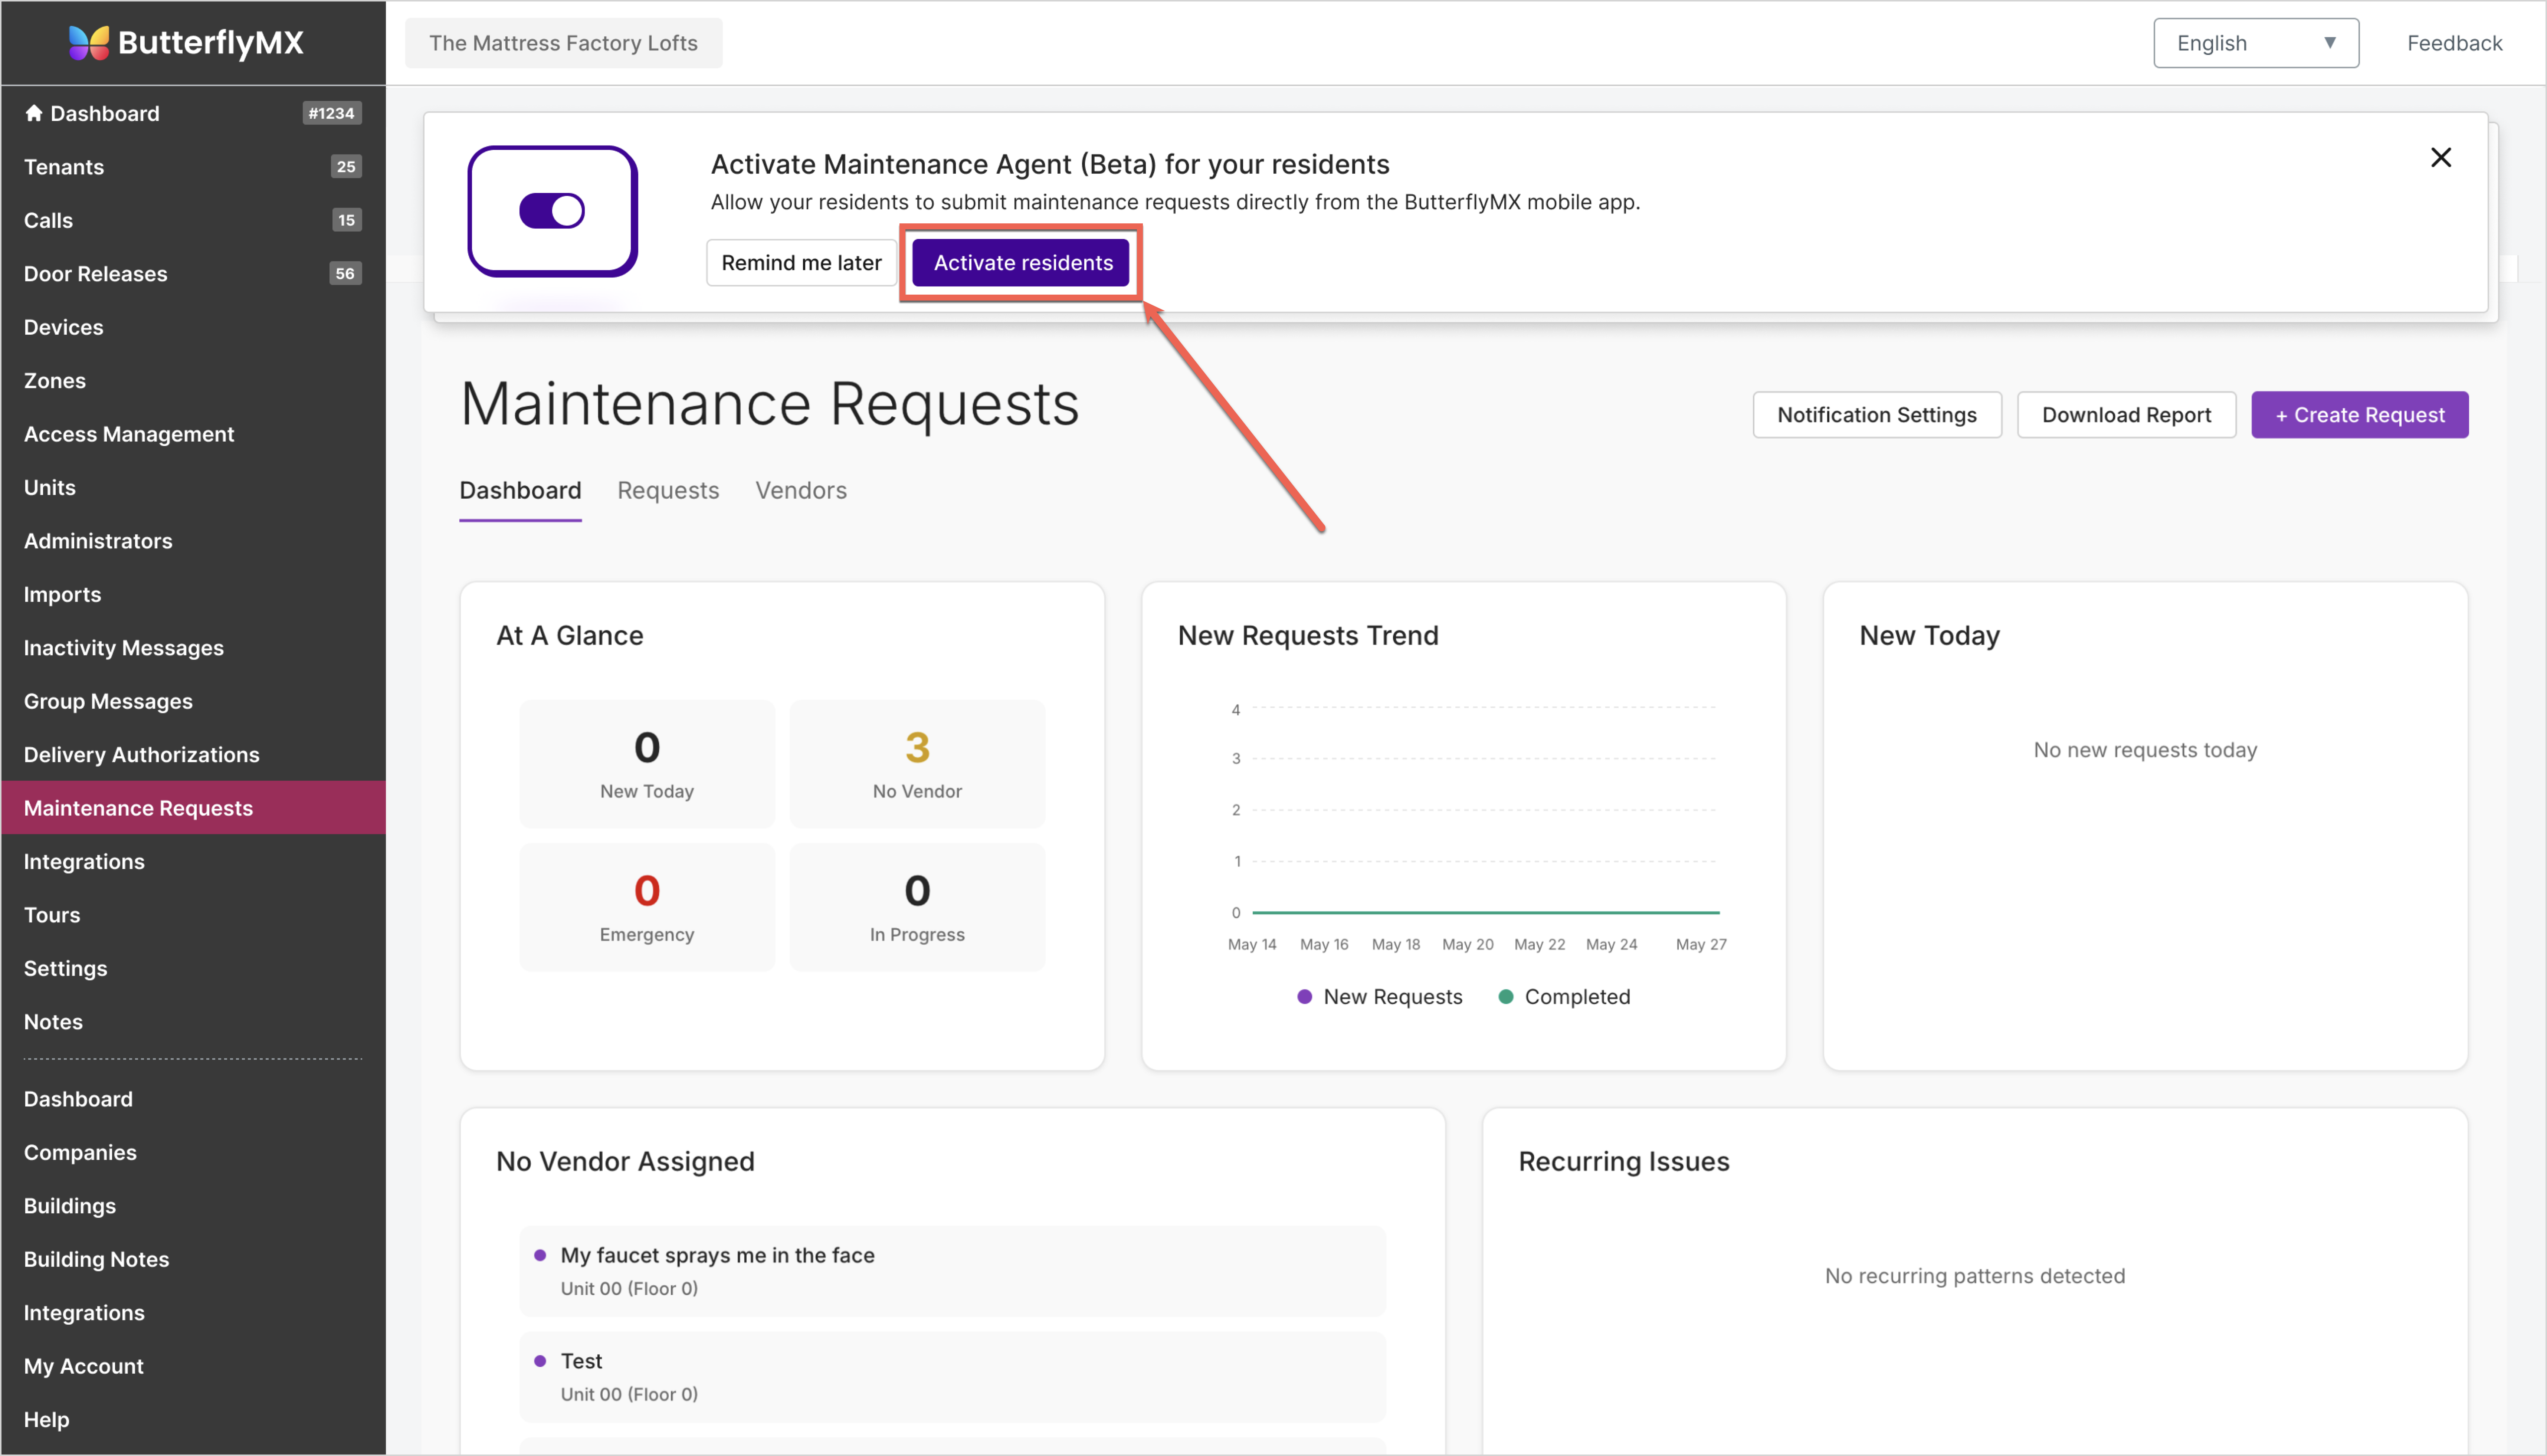Switch to the Vendors tab

(x=801, y=490)
